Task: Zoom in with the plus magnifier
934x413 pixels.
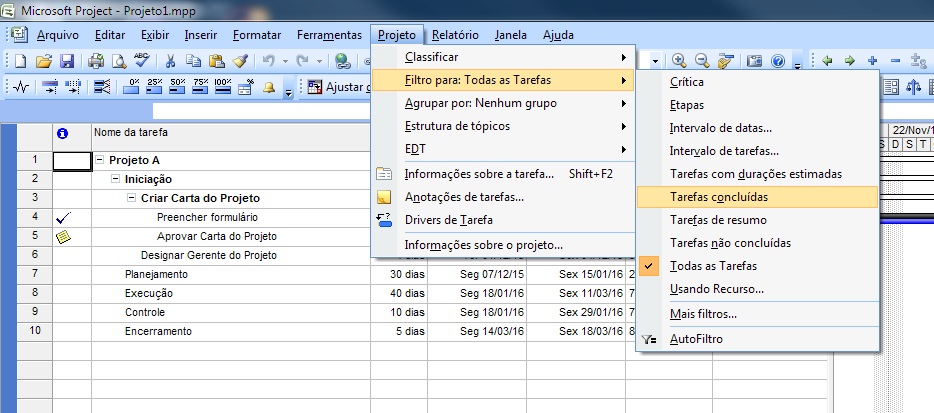Action: [x=680, y=60]
